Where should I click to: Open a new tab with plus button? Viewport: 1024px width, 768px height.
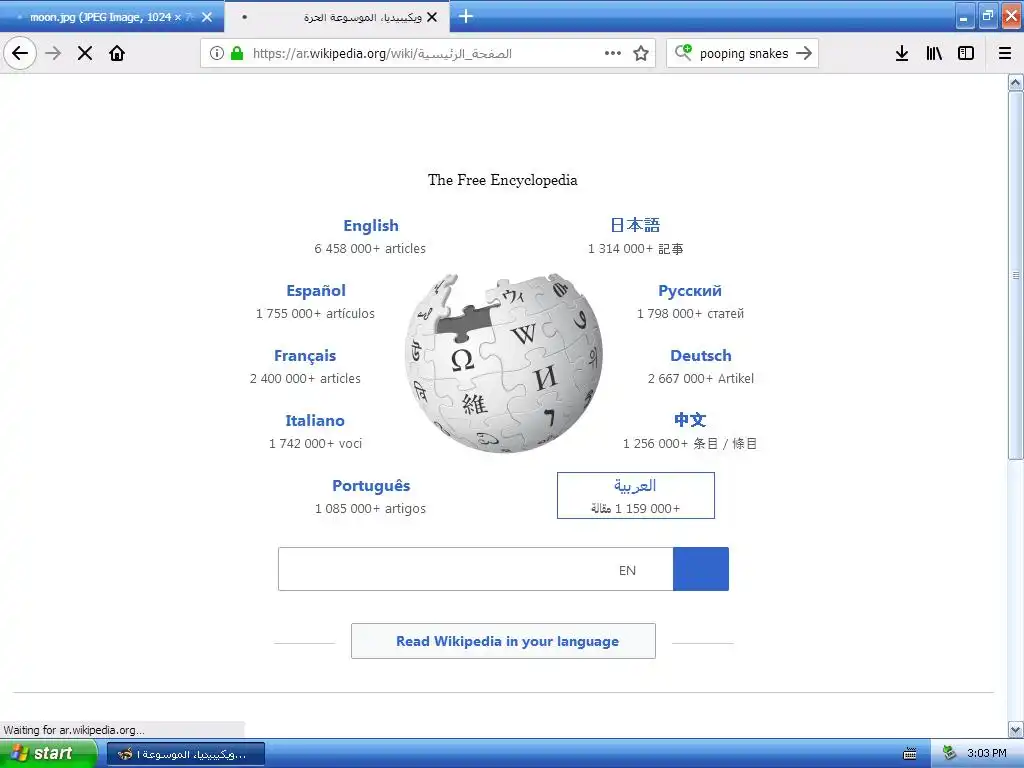click(466, 16)
